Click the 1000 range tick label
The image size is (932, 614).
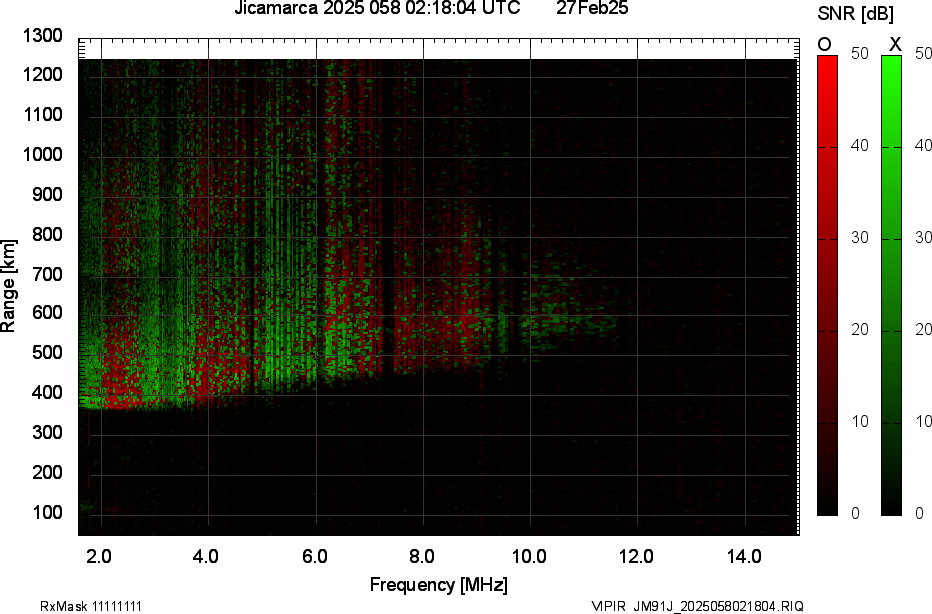coord(42,155)
